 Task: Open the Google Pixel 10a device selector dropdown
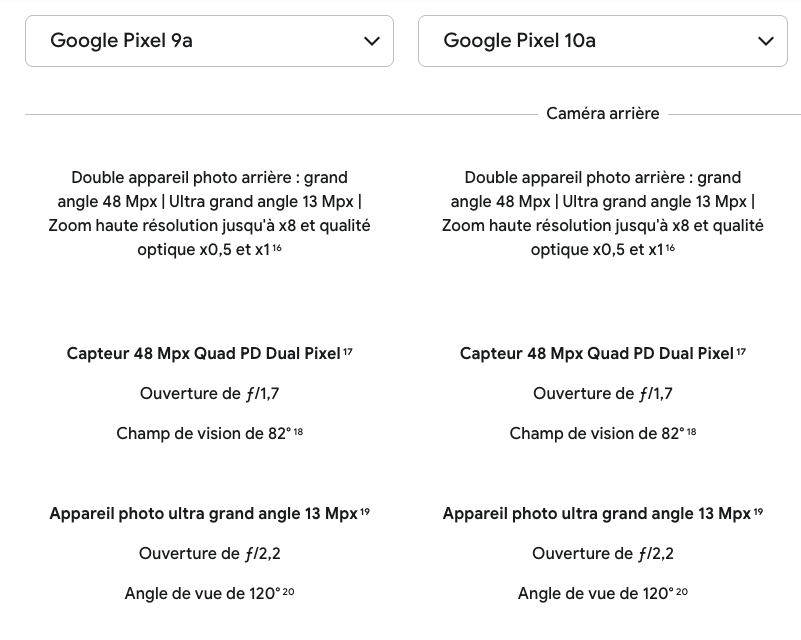point(602,41)
